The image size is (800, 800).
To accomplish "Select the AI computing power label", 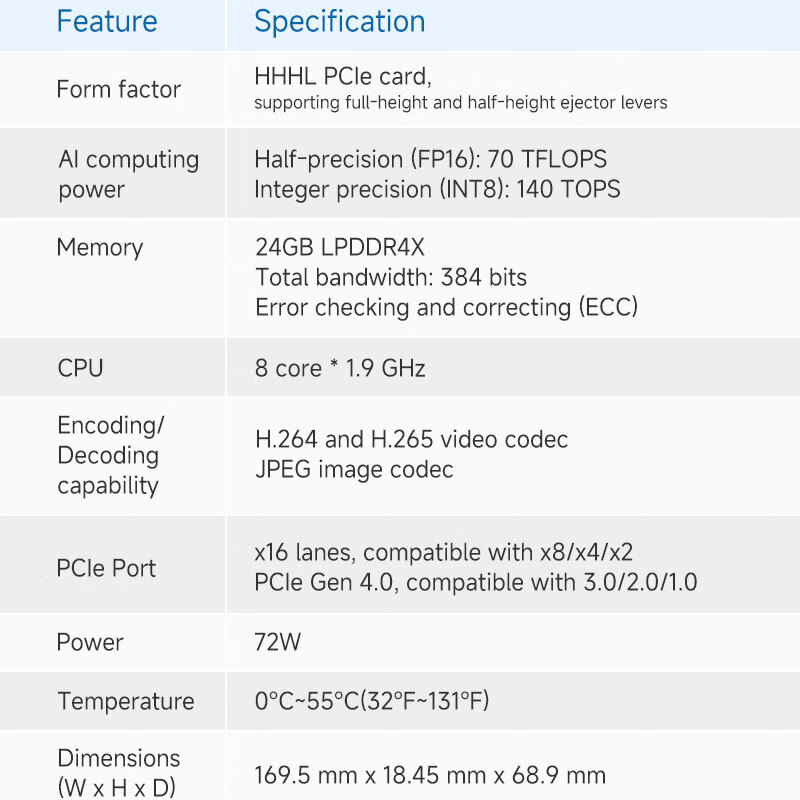I will (x=128, y=174).
